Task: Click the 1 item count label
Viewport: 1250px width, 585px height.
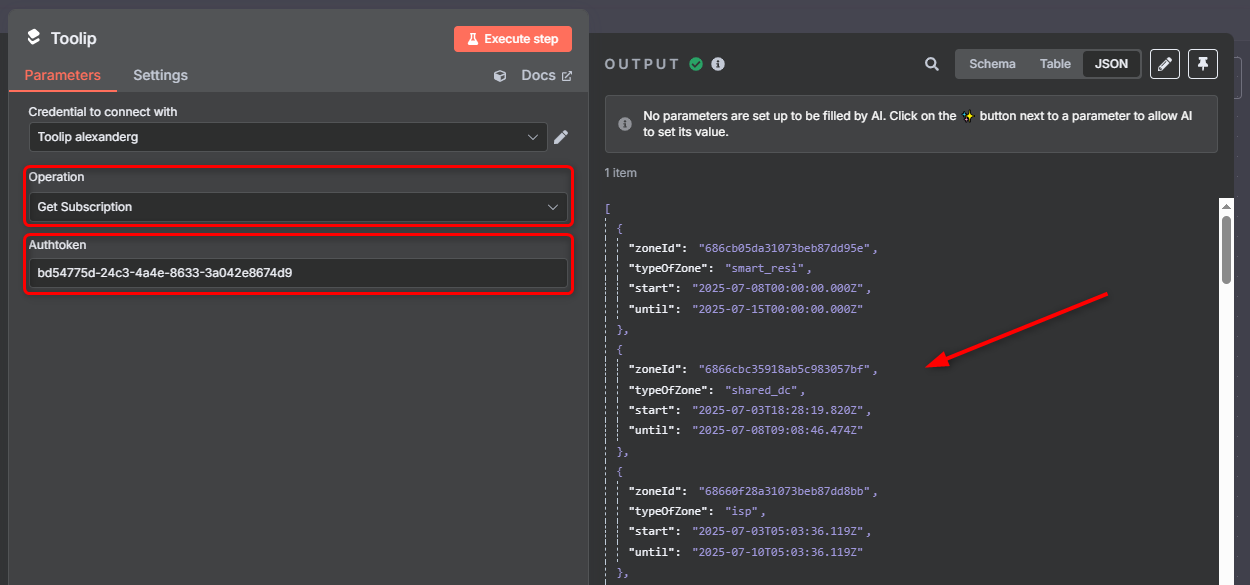Action: pyautogui.click(x=620, y=173)
